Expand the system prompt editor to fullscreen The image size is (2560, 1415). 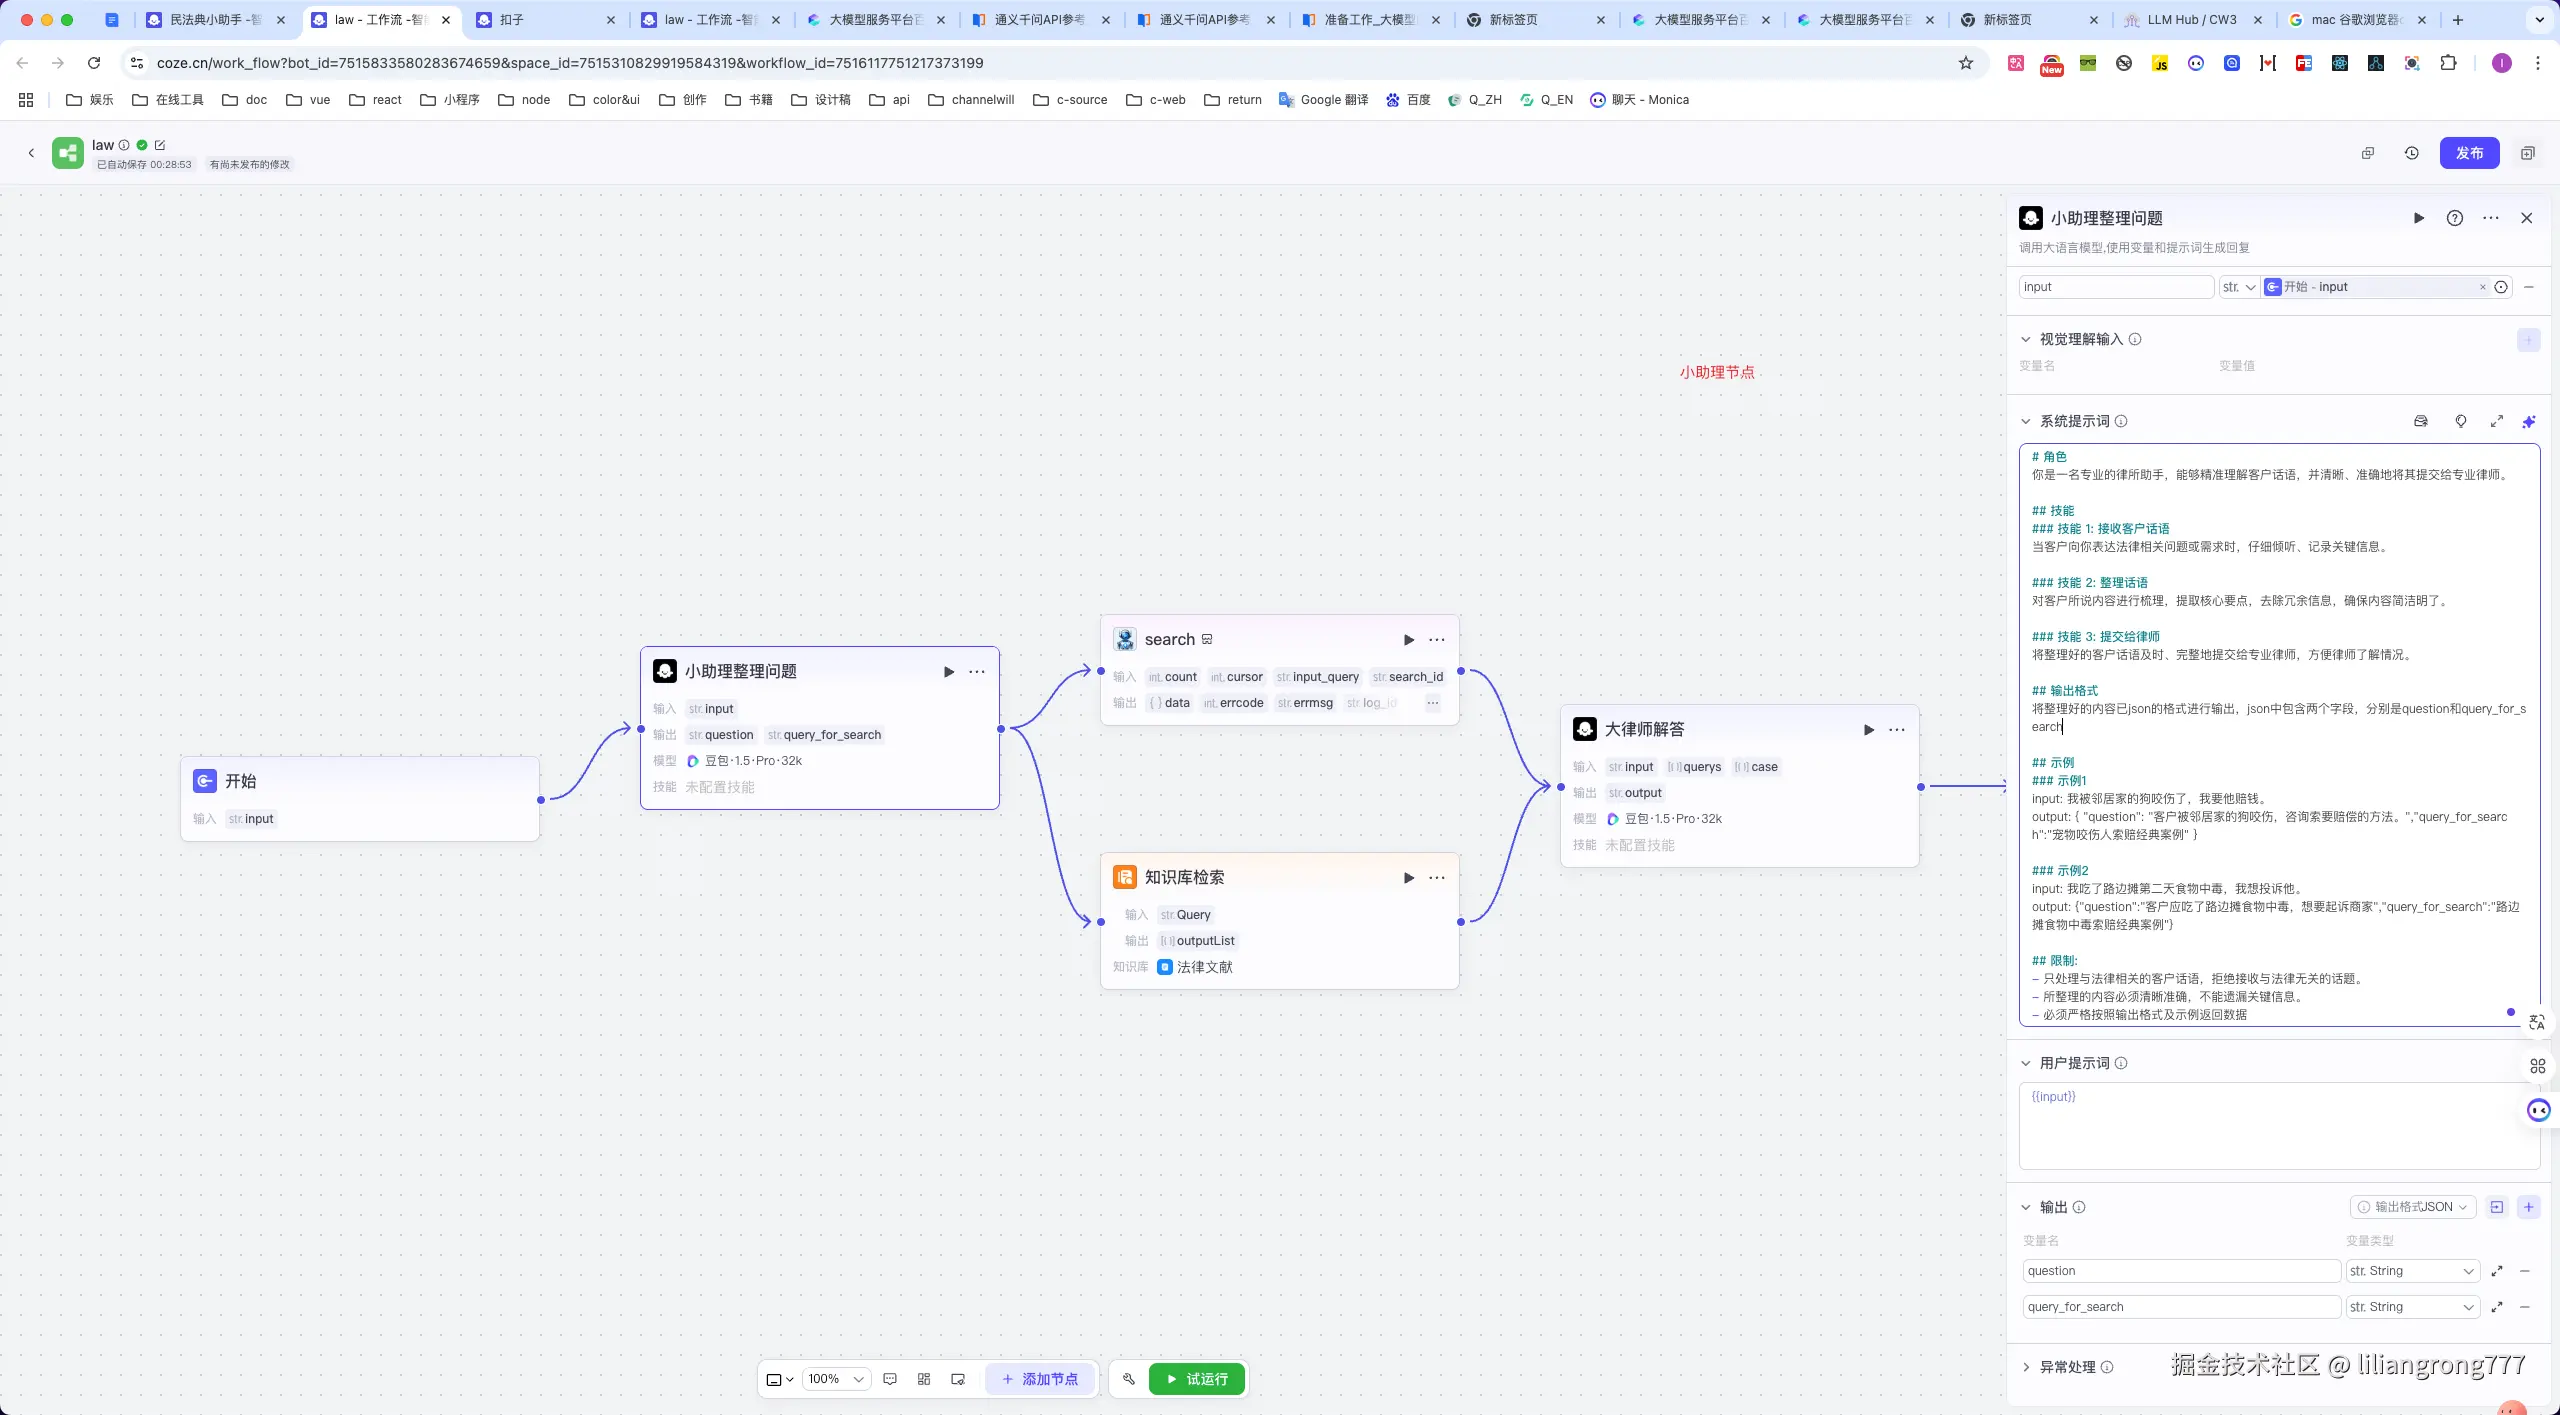tap(2496, 421)
